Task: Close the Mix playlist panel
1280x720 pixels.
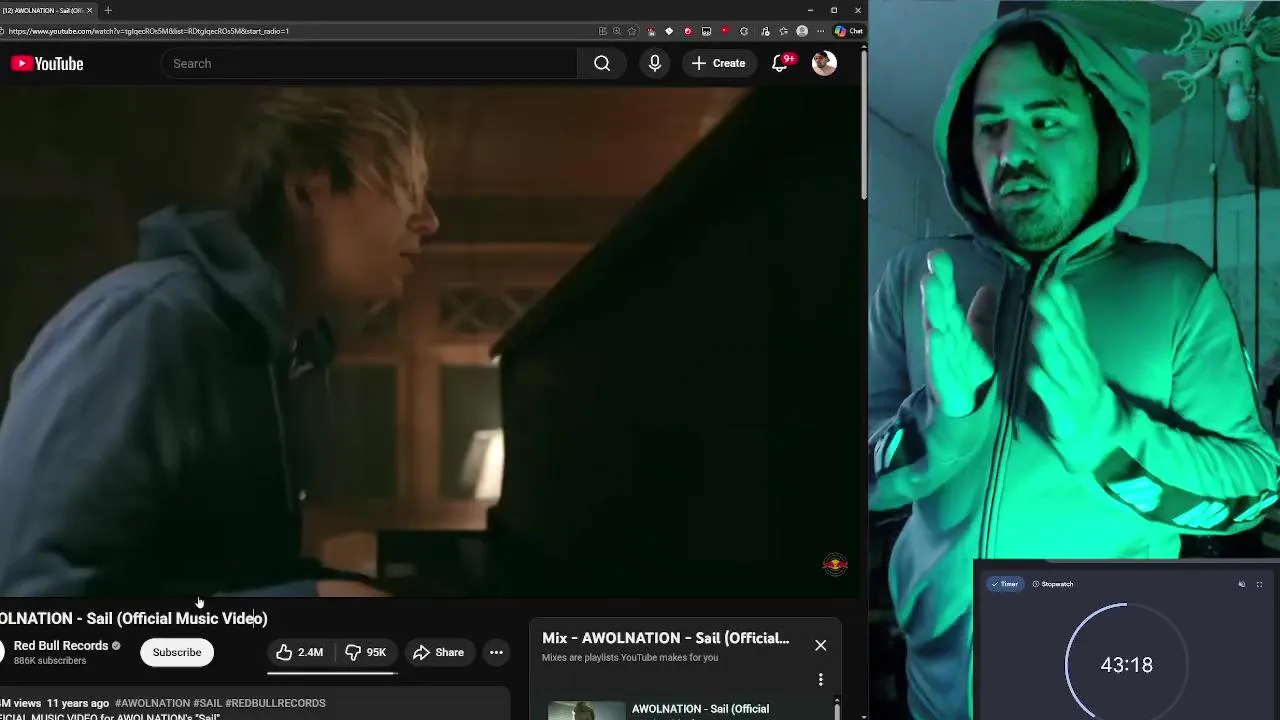Action: [820, 645]
